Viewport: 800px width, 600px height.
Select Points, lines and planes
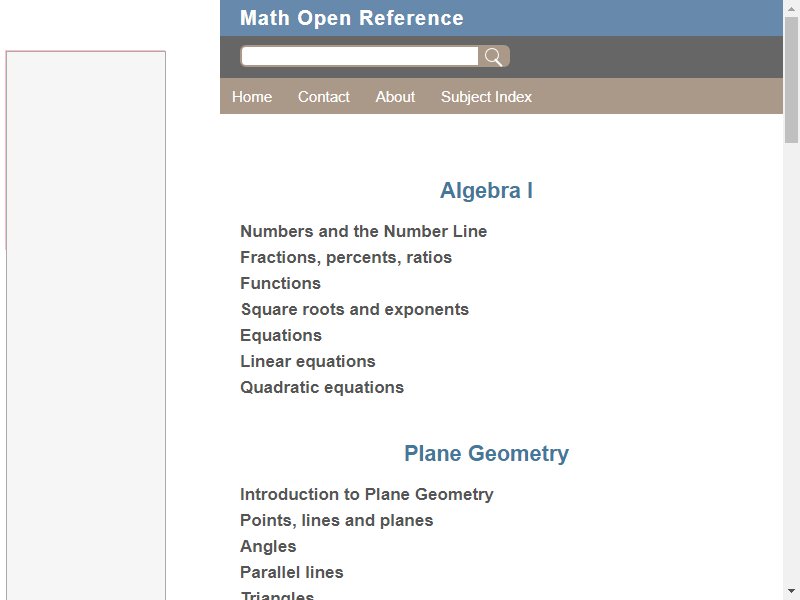click(x=337, y=520)
